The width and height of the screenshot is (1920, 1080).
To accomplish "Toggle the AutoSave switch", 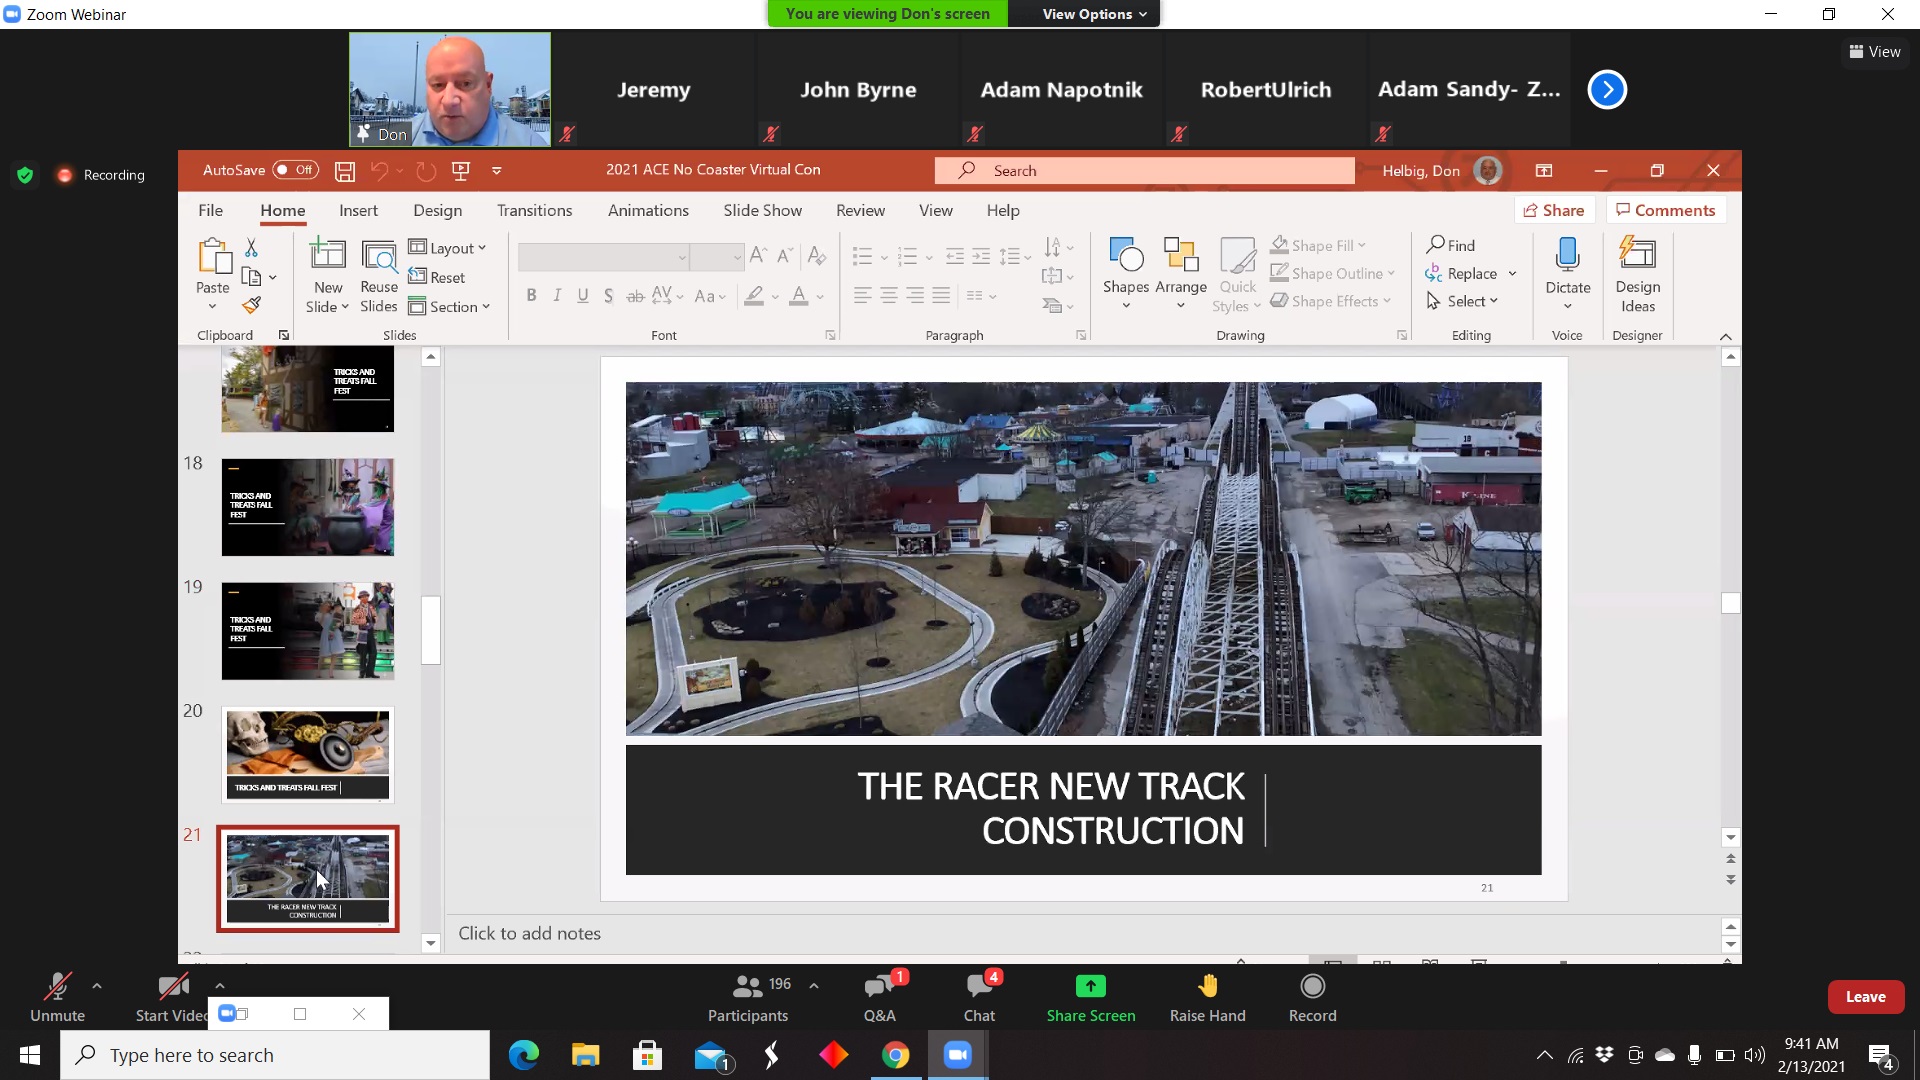I will [x=295, y=170].
